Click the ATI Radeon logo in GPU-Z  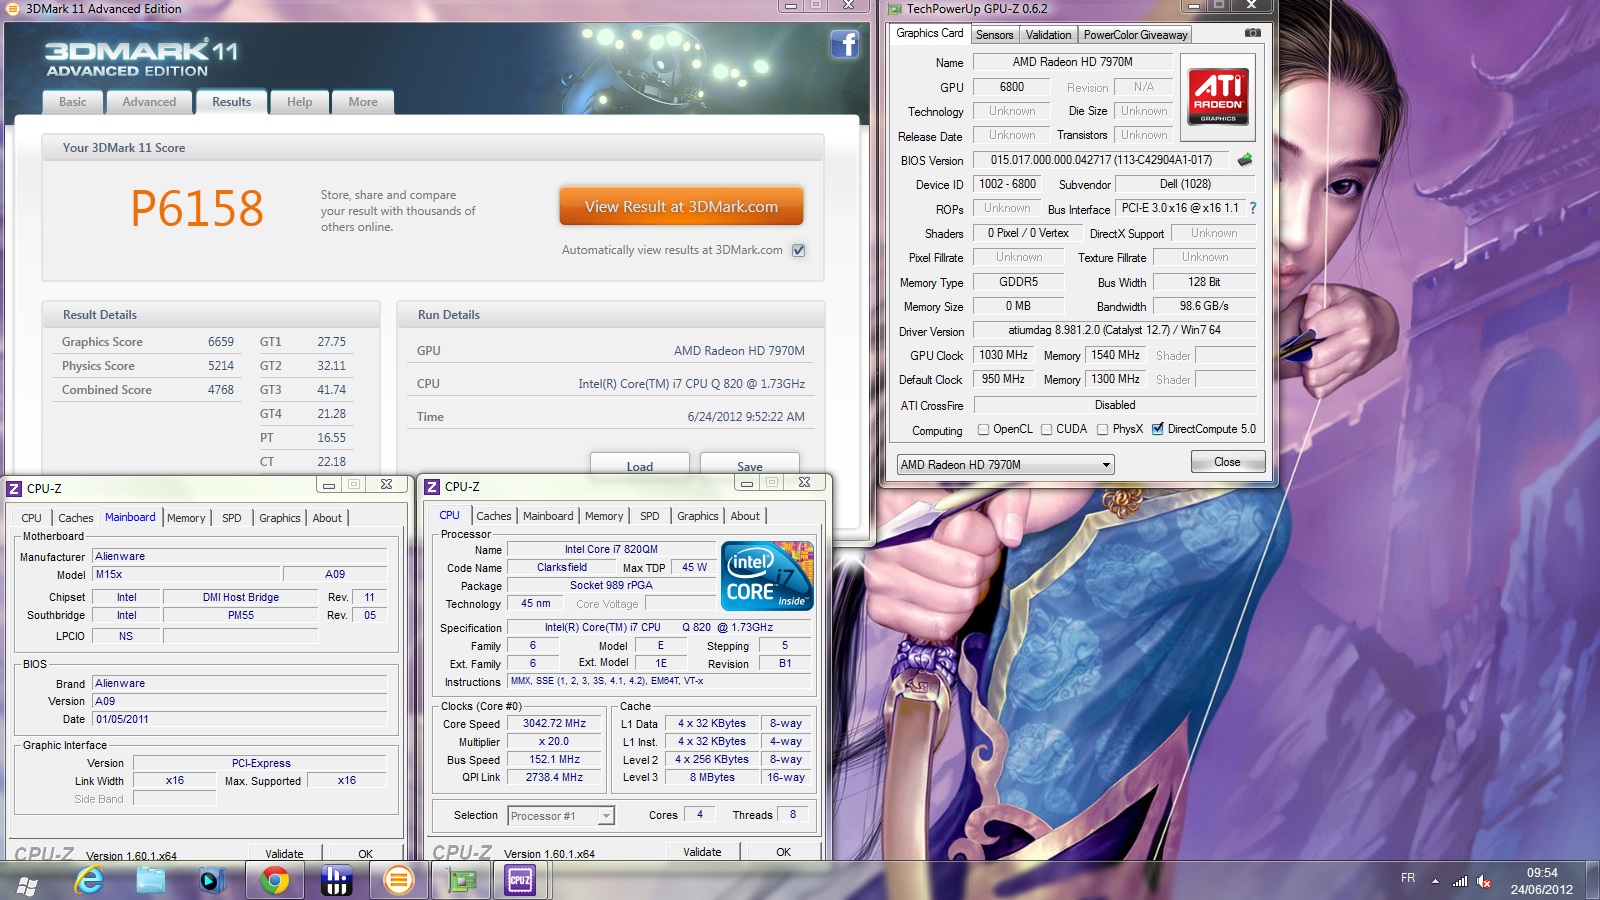pos(1218,97)
